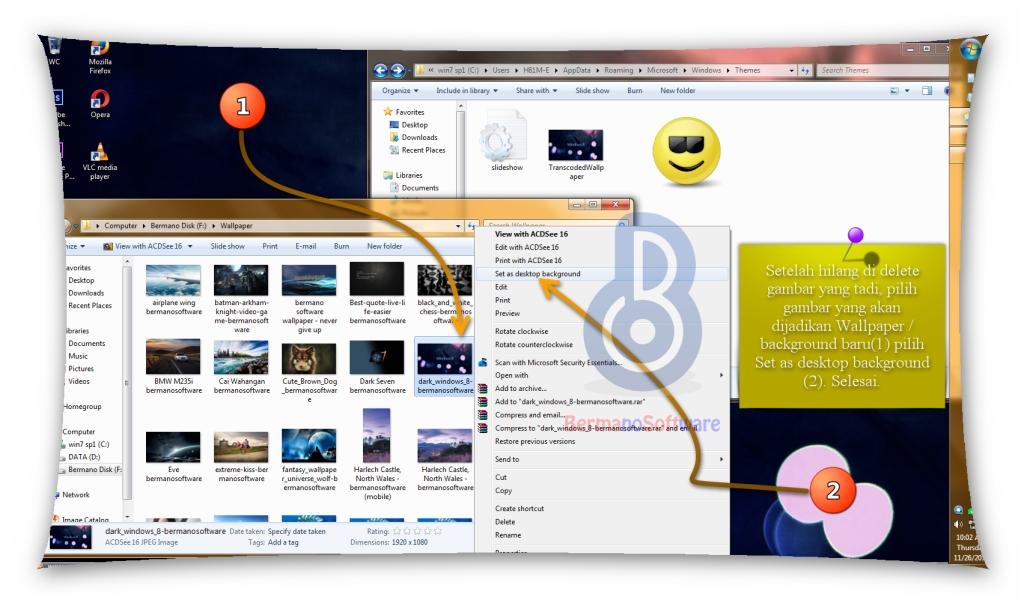This screenshot has height=603, width=1024.
Task: Click Slide show in Wallpaper toolbar
Action: 227,246
